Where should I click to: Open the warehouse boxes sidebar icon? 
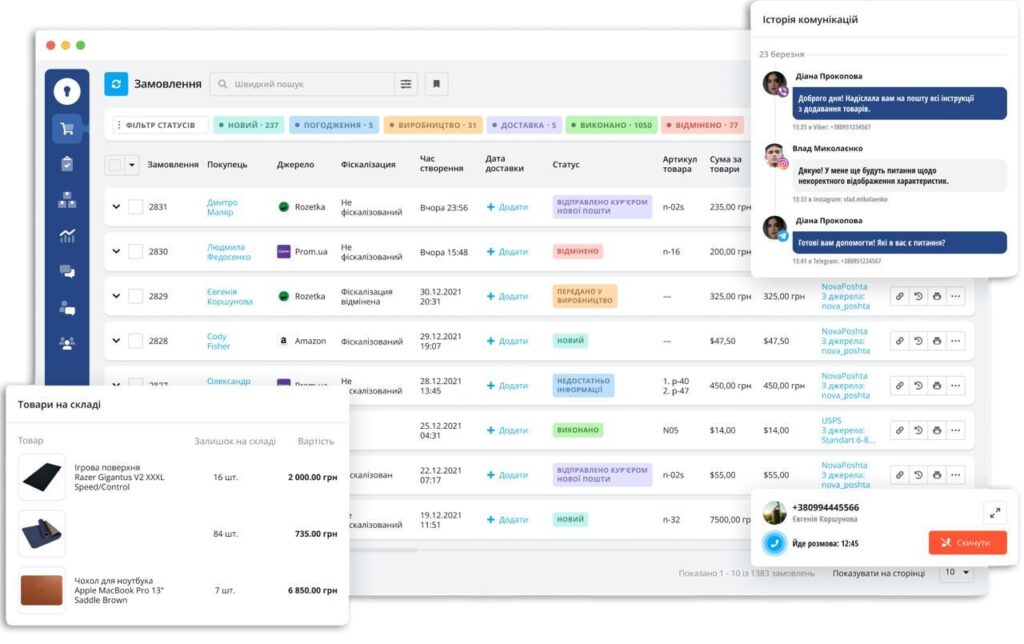pos(67,200)
